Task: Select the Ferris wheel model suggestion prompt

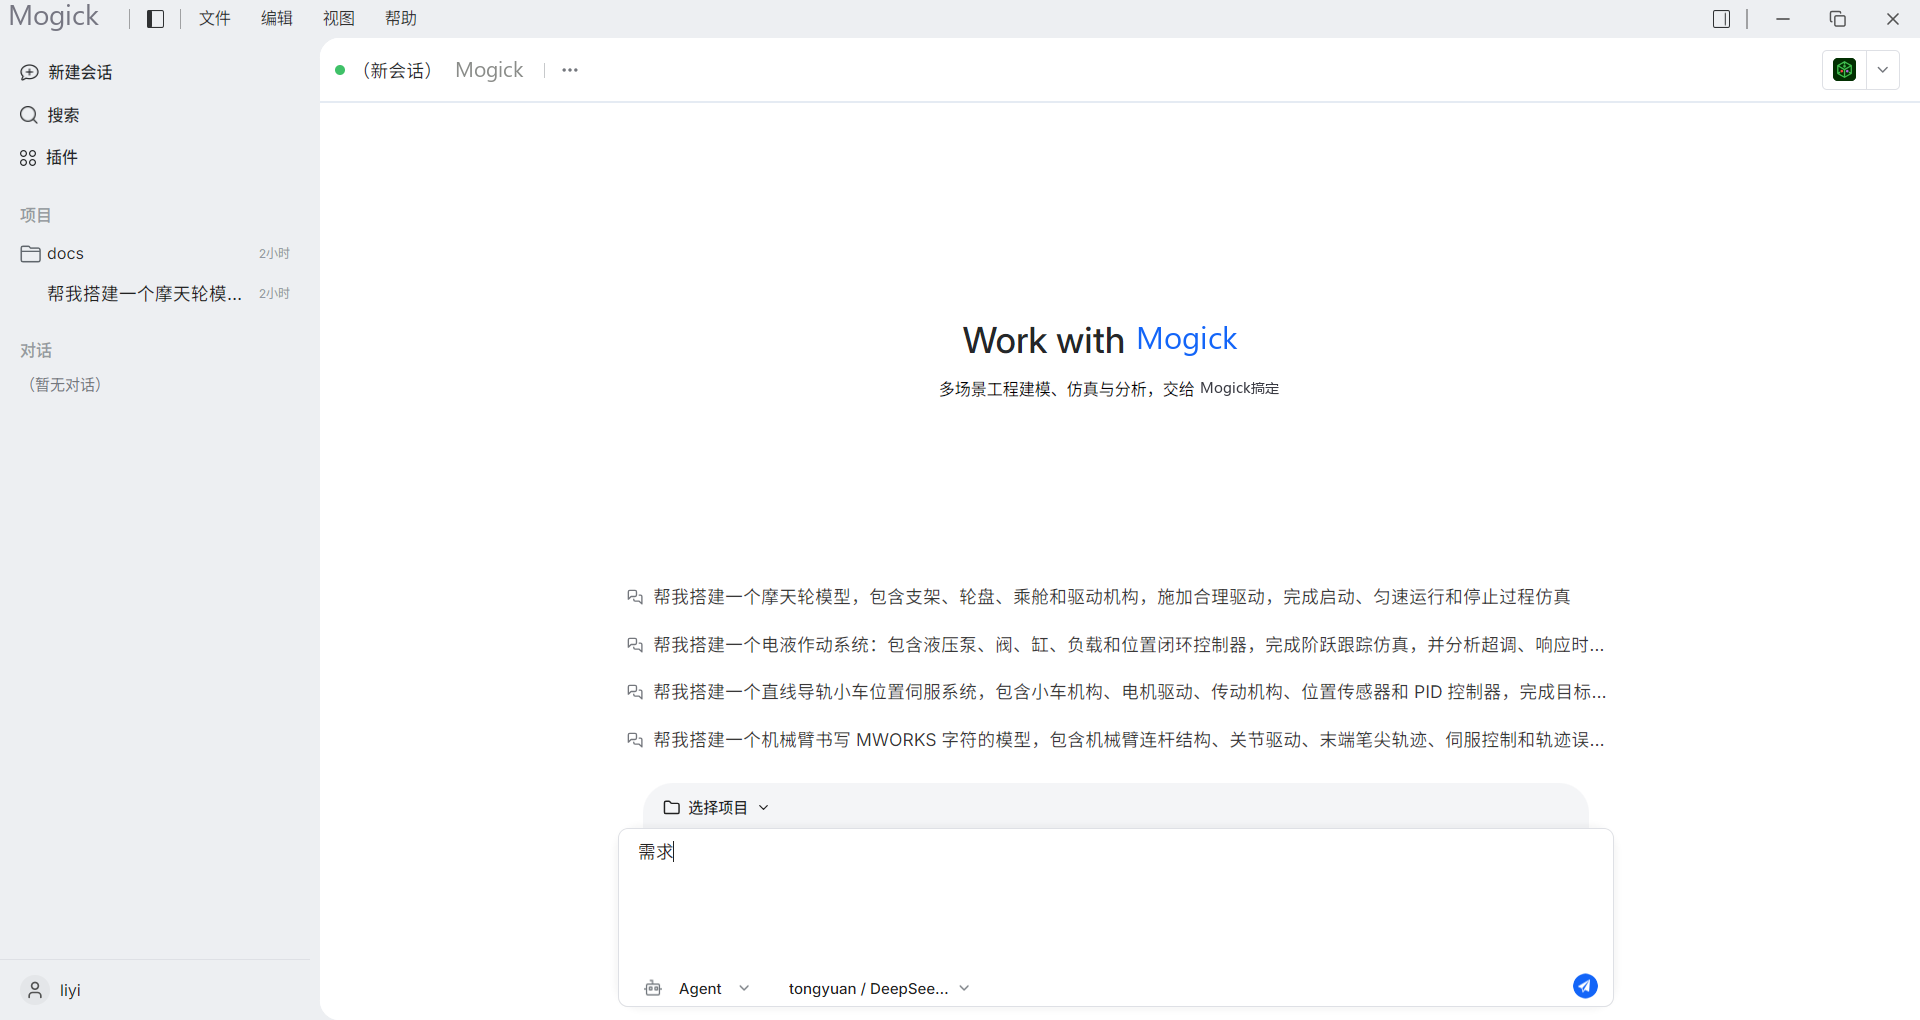Action: click(1112, 597)
